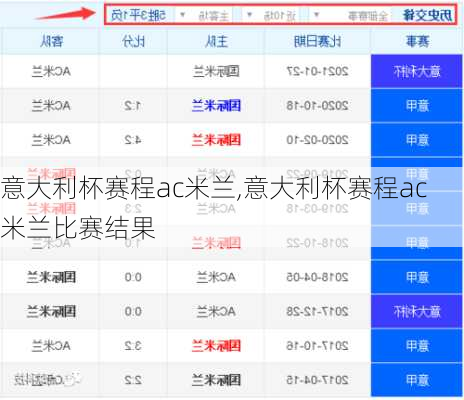
Task: Click the 1:2 score on 2020-10-18
Action: click(x=133, y=106)
